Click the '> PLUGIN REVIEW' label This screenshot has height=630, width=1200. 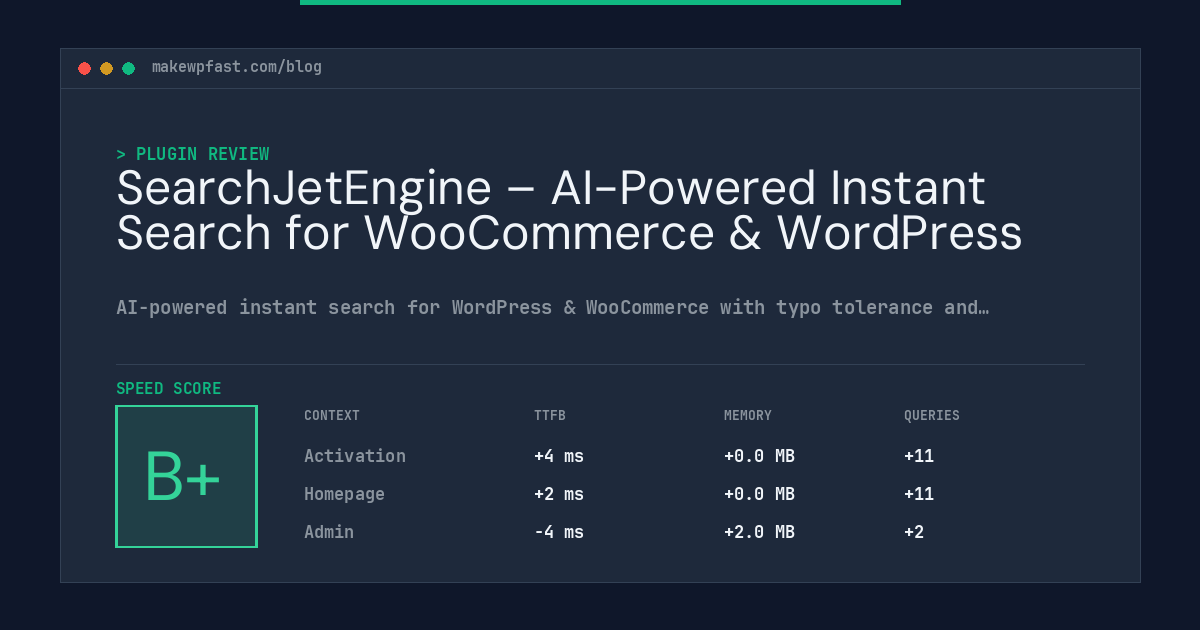pyautogui.click(x=193, y=154)
